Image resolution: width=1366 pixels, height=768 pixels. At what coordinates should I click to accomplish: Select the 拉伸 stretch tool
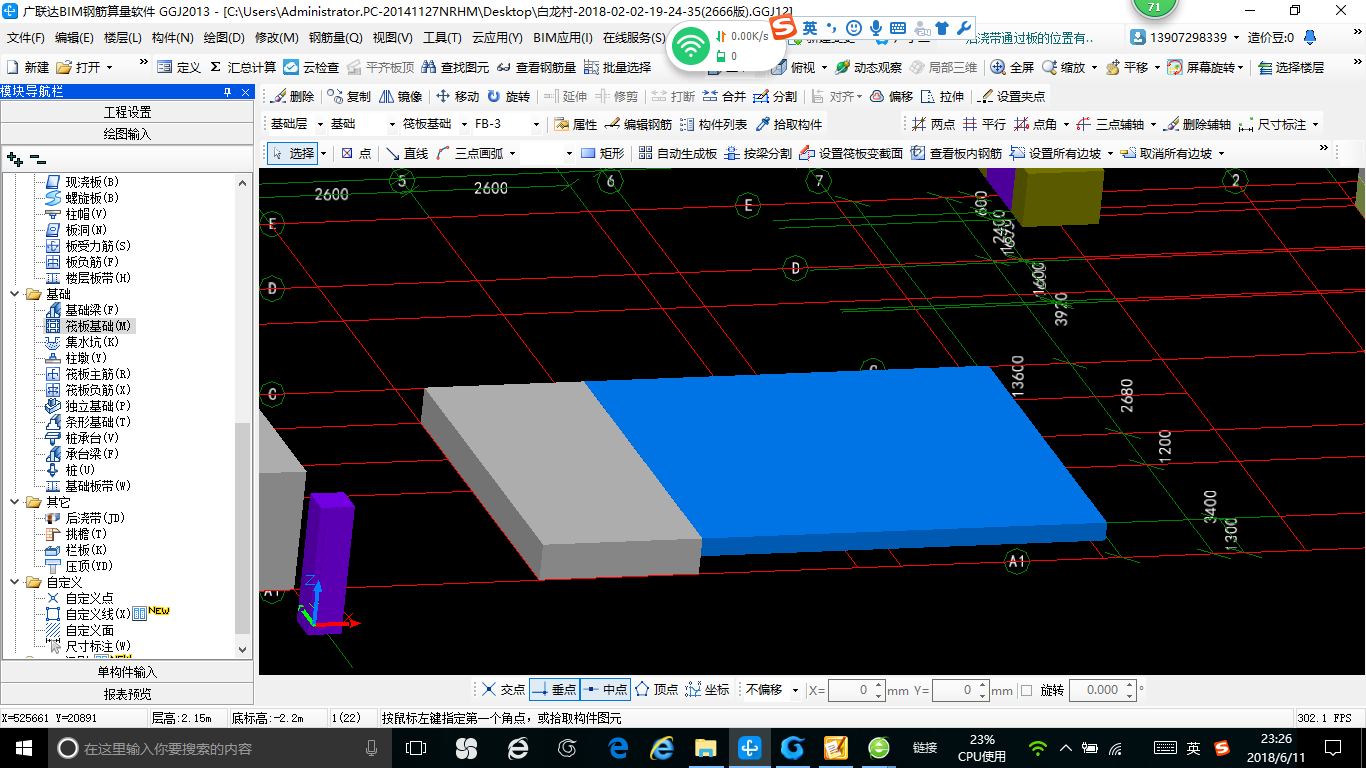coord(943,97)
